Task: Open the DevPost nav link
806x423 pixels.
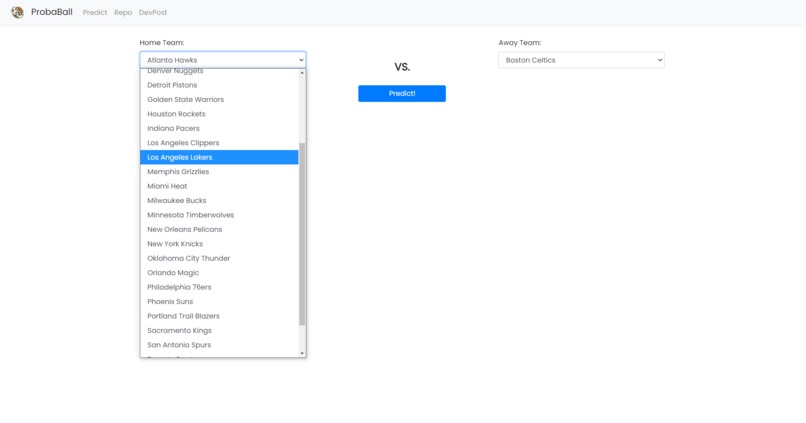Action: pyautogui.click(x=153, y=12)
